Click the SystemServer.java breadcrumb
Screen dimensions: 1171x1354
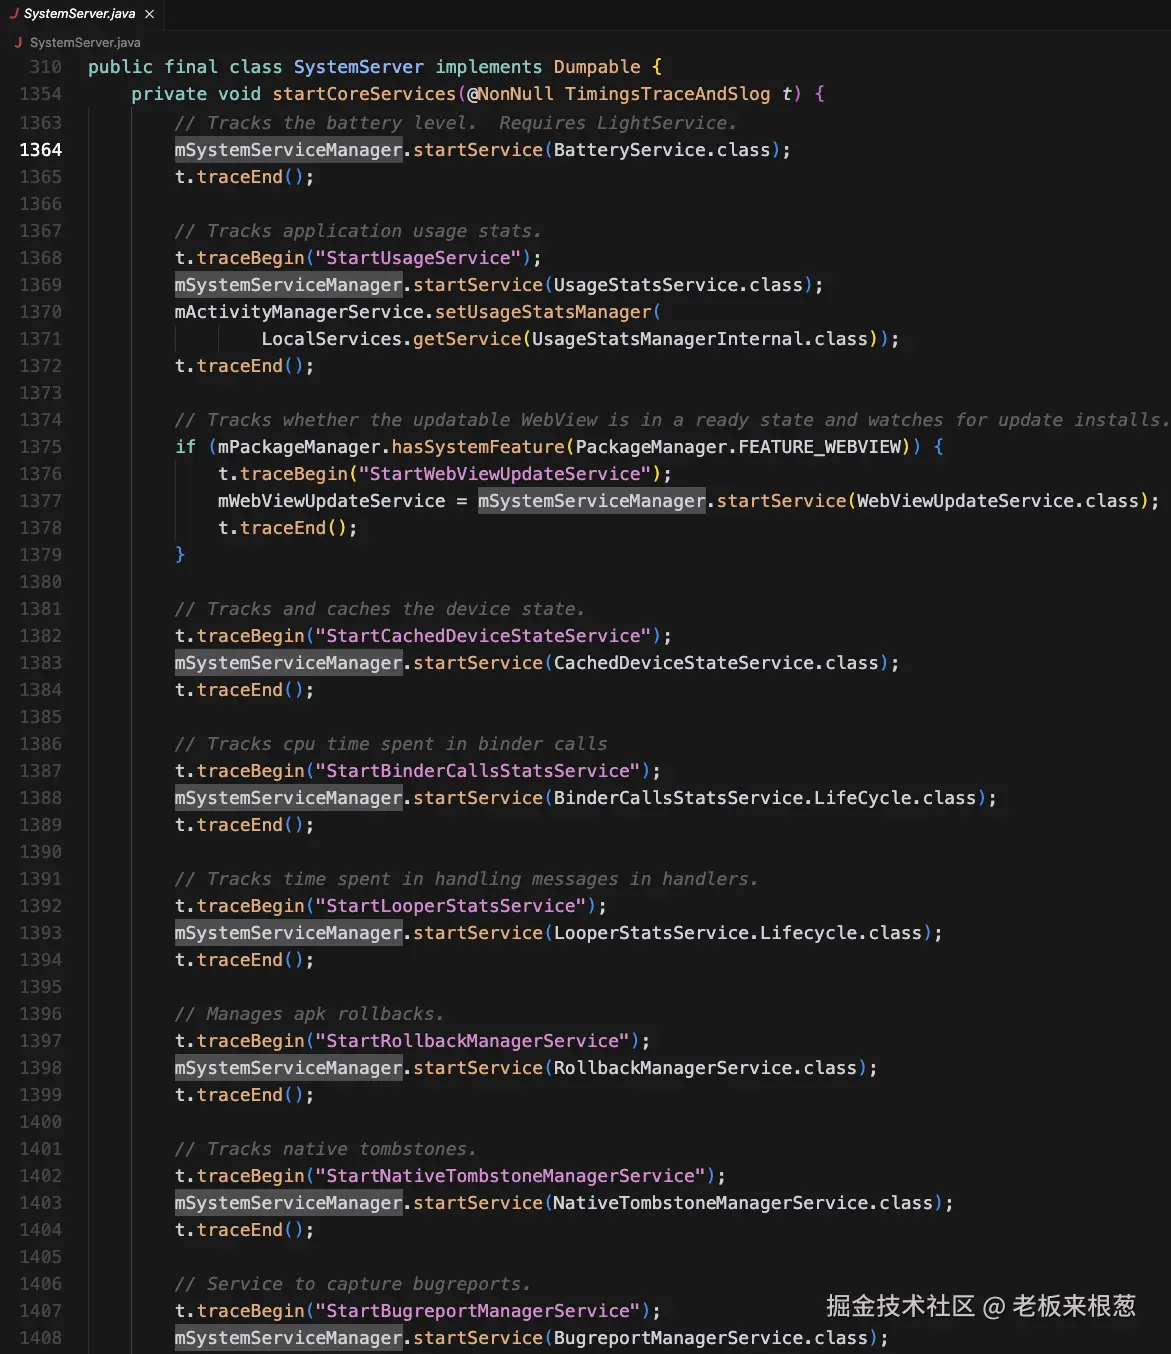pos(85,42)
